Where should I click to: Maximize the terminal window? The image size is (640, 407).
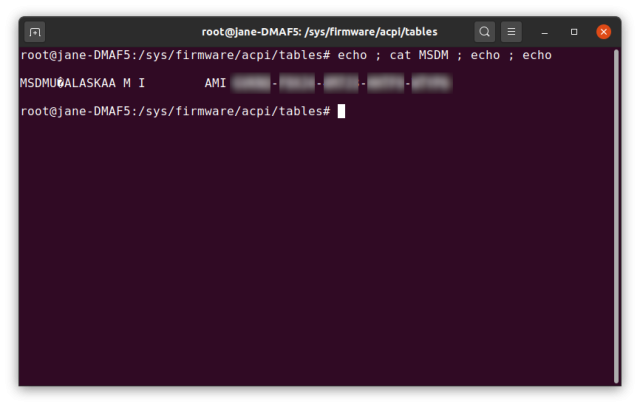coord(574,32)
